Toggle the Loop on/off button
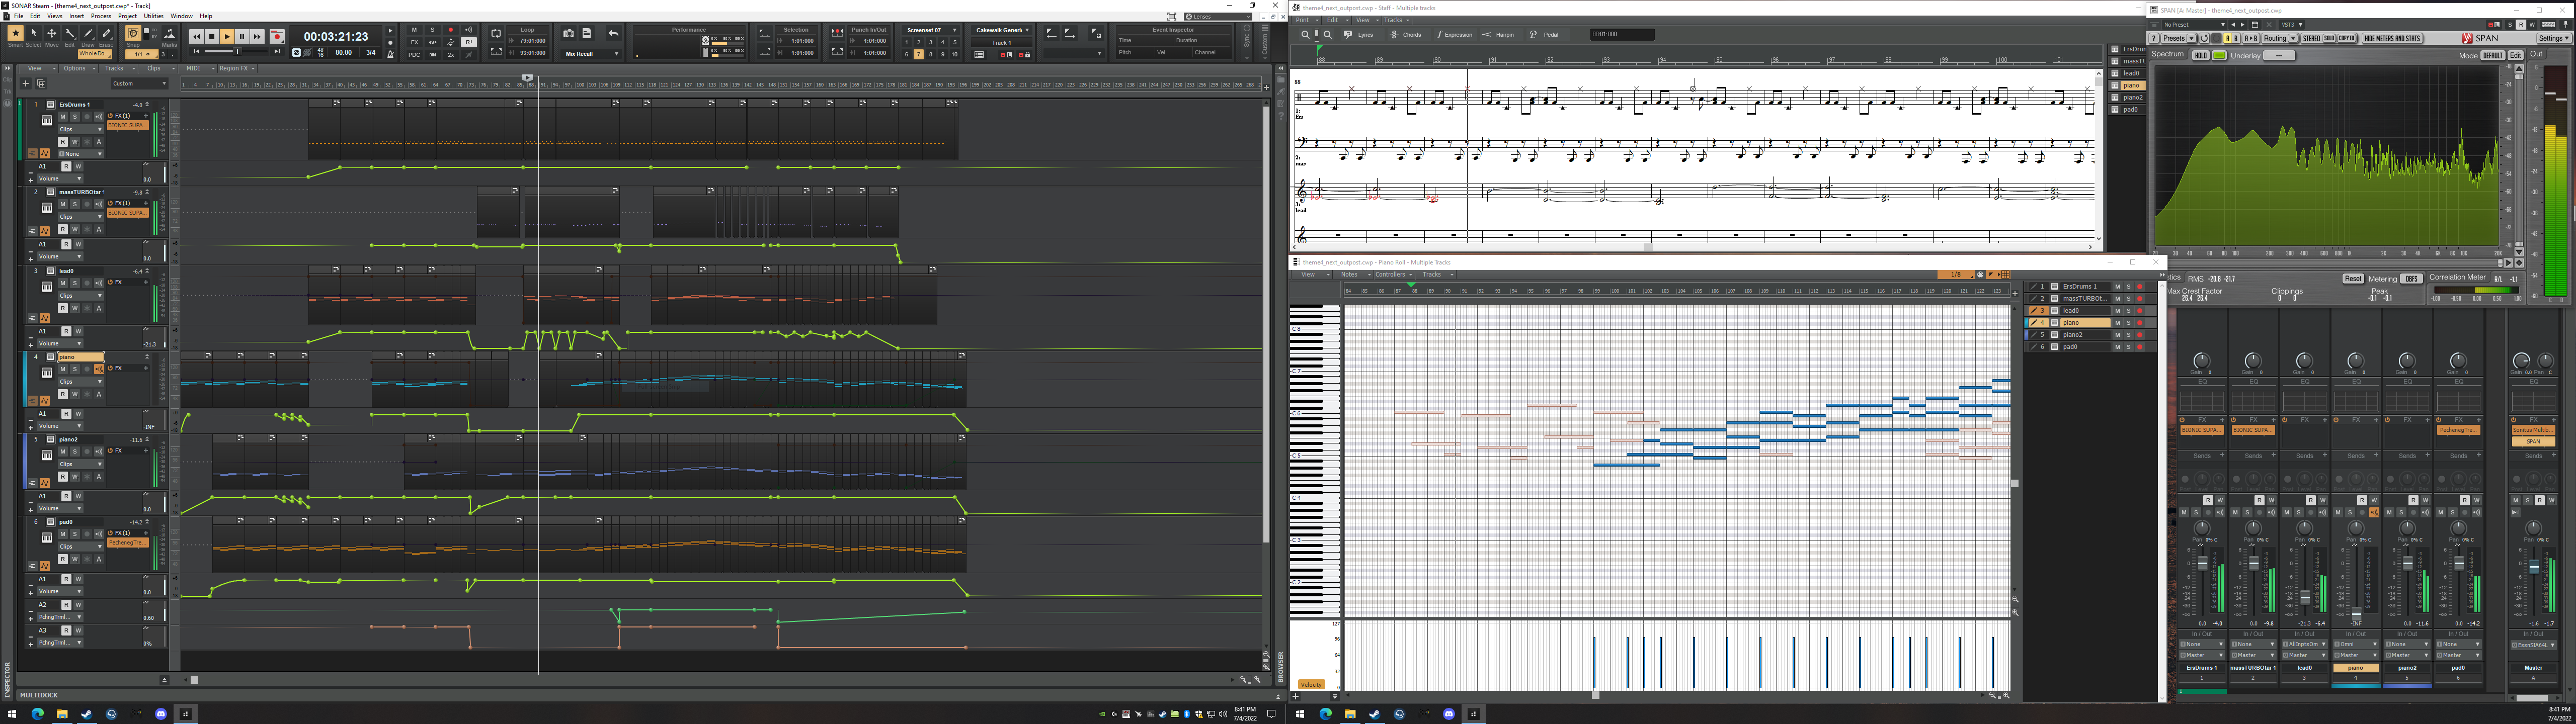Image resolution: width=2576 pixels, height=724 pixels. click(x=496, y=33)
